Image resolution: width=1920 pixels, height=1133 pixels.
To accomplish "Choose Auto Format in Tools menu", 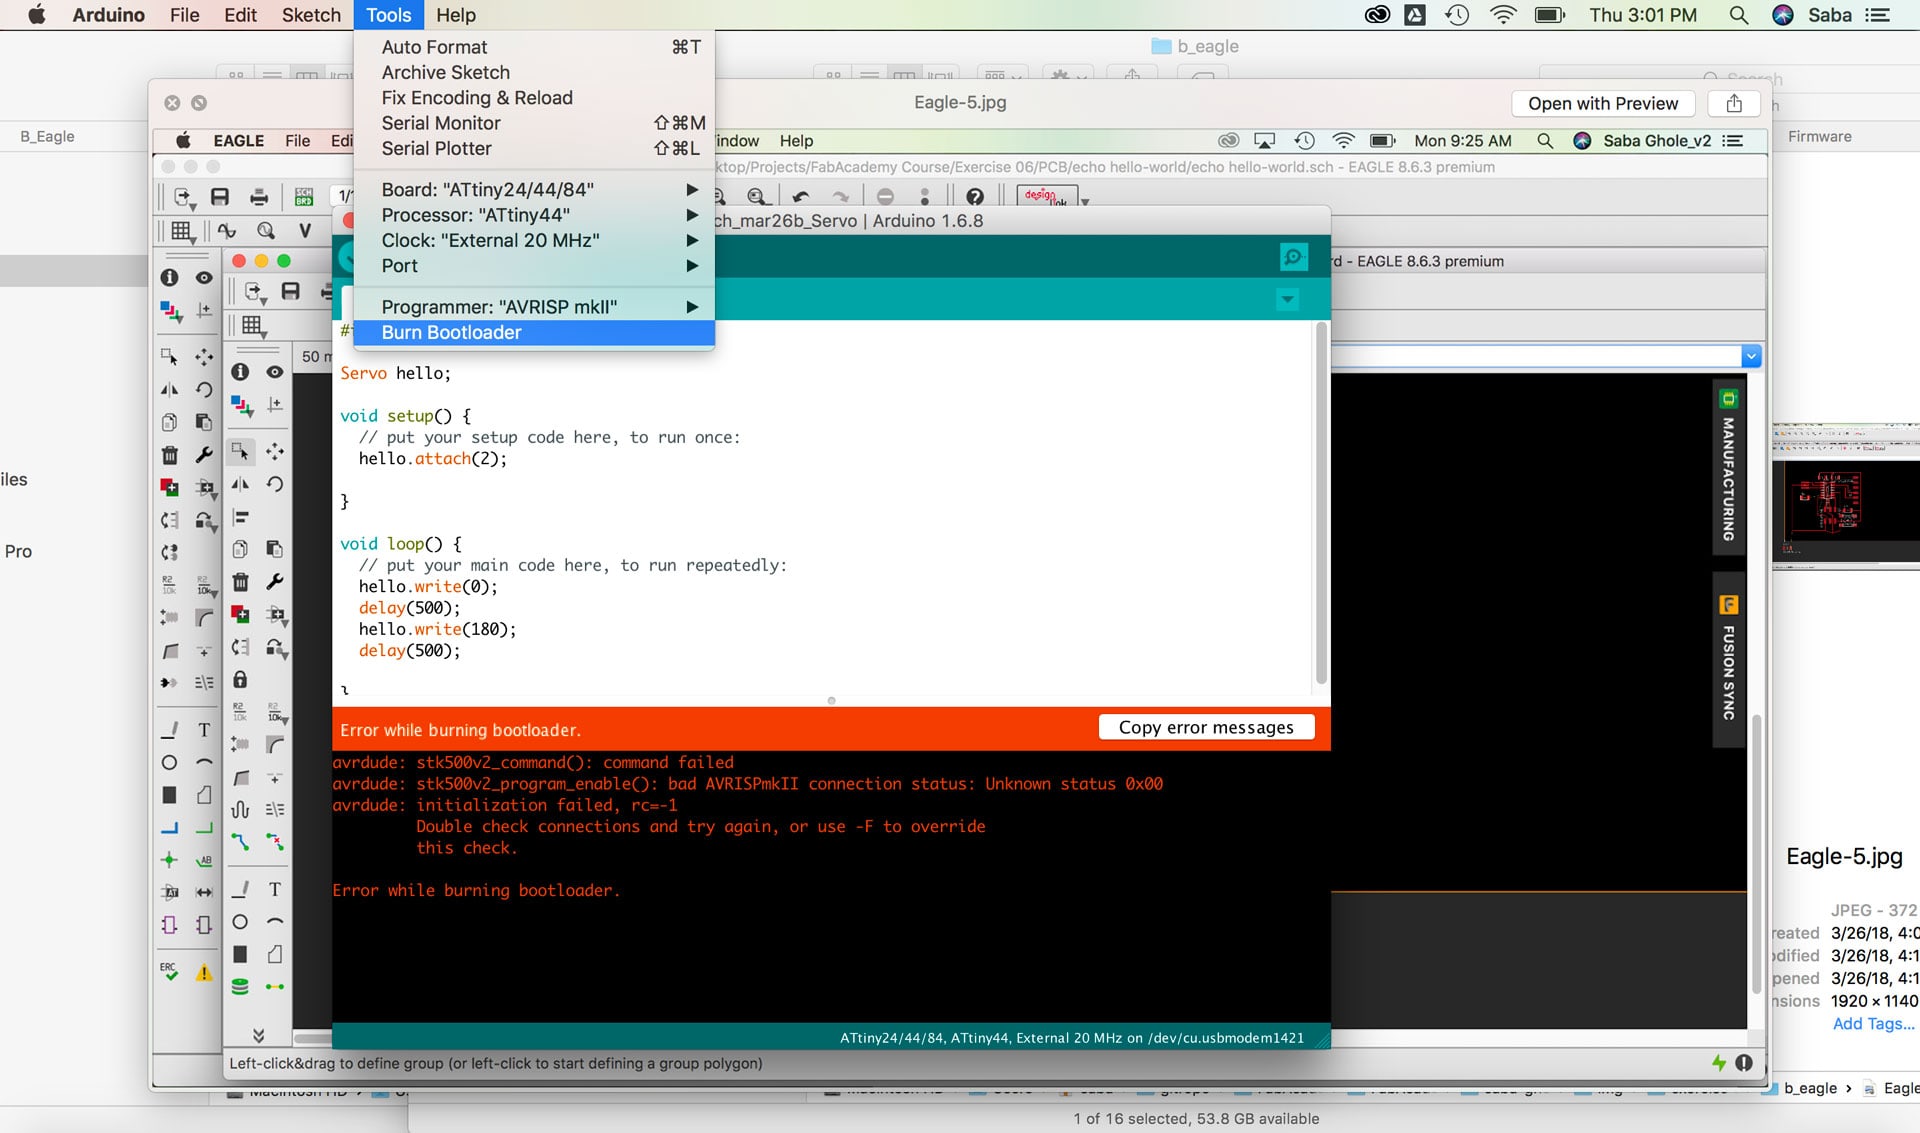I will pos(534,47).
